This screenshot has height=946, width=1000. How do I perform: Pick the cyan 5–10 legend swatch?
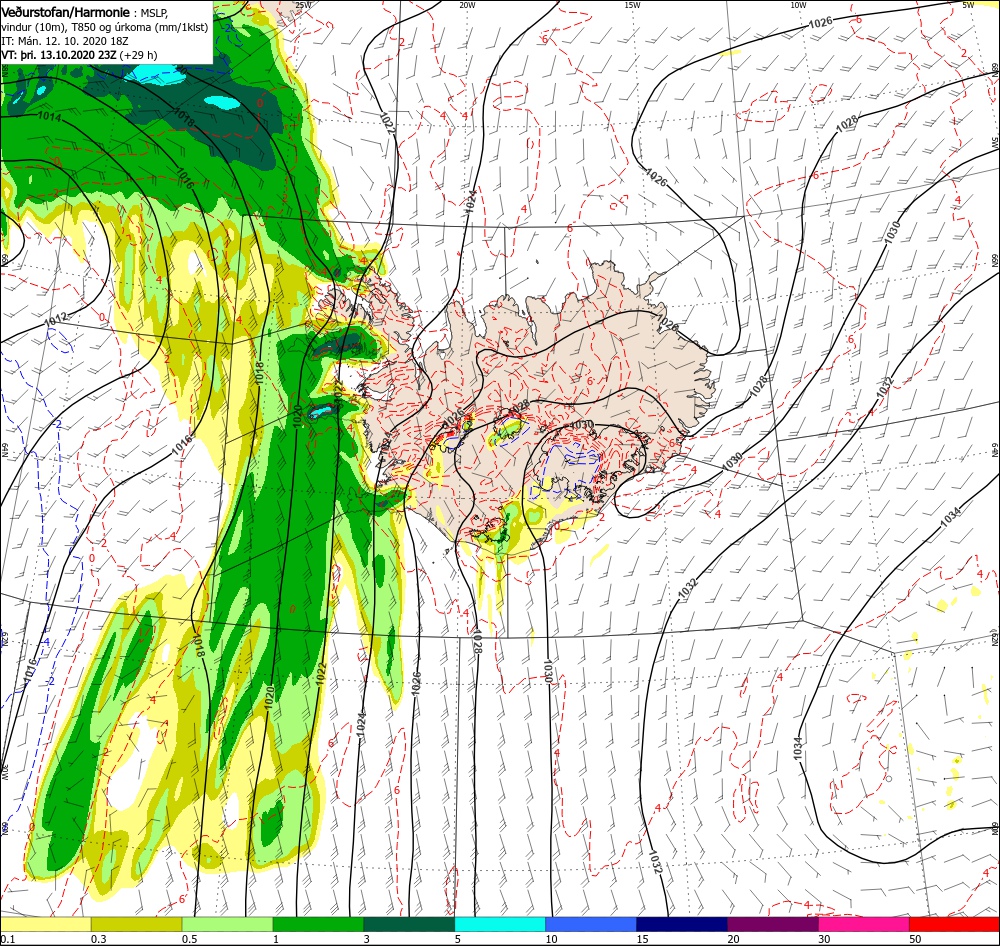[x=500, y=924]
